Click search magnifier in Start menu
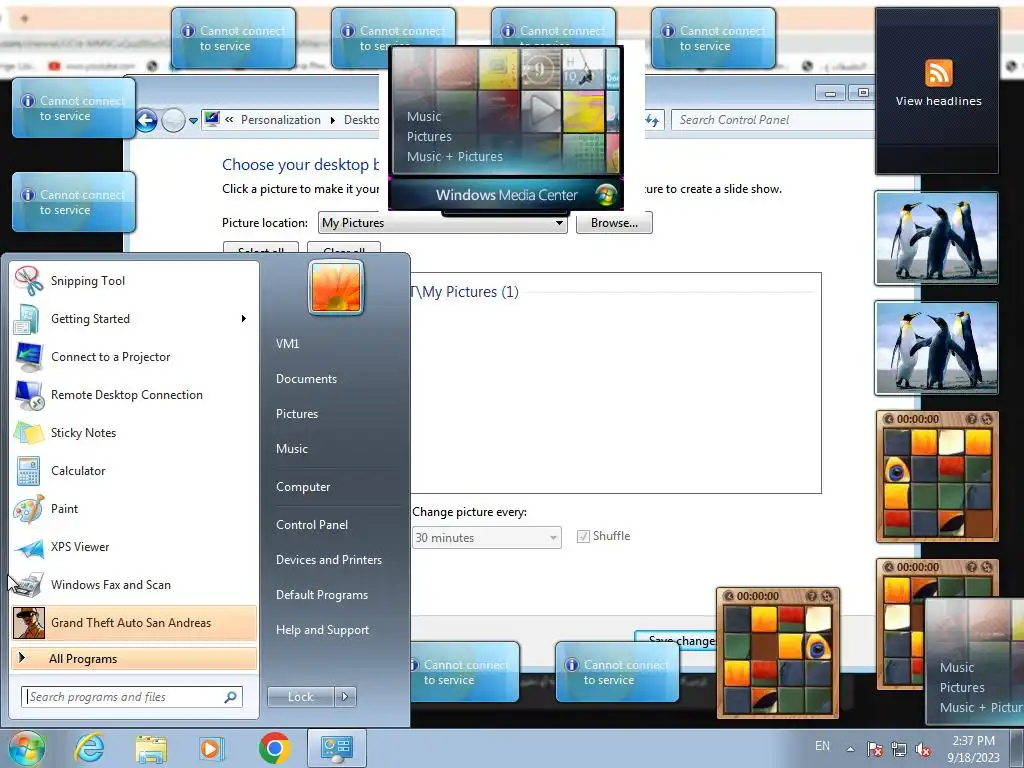 [231, 697]
